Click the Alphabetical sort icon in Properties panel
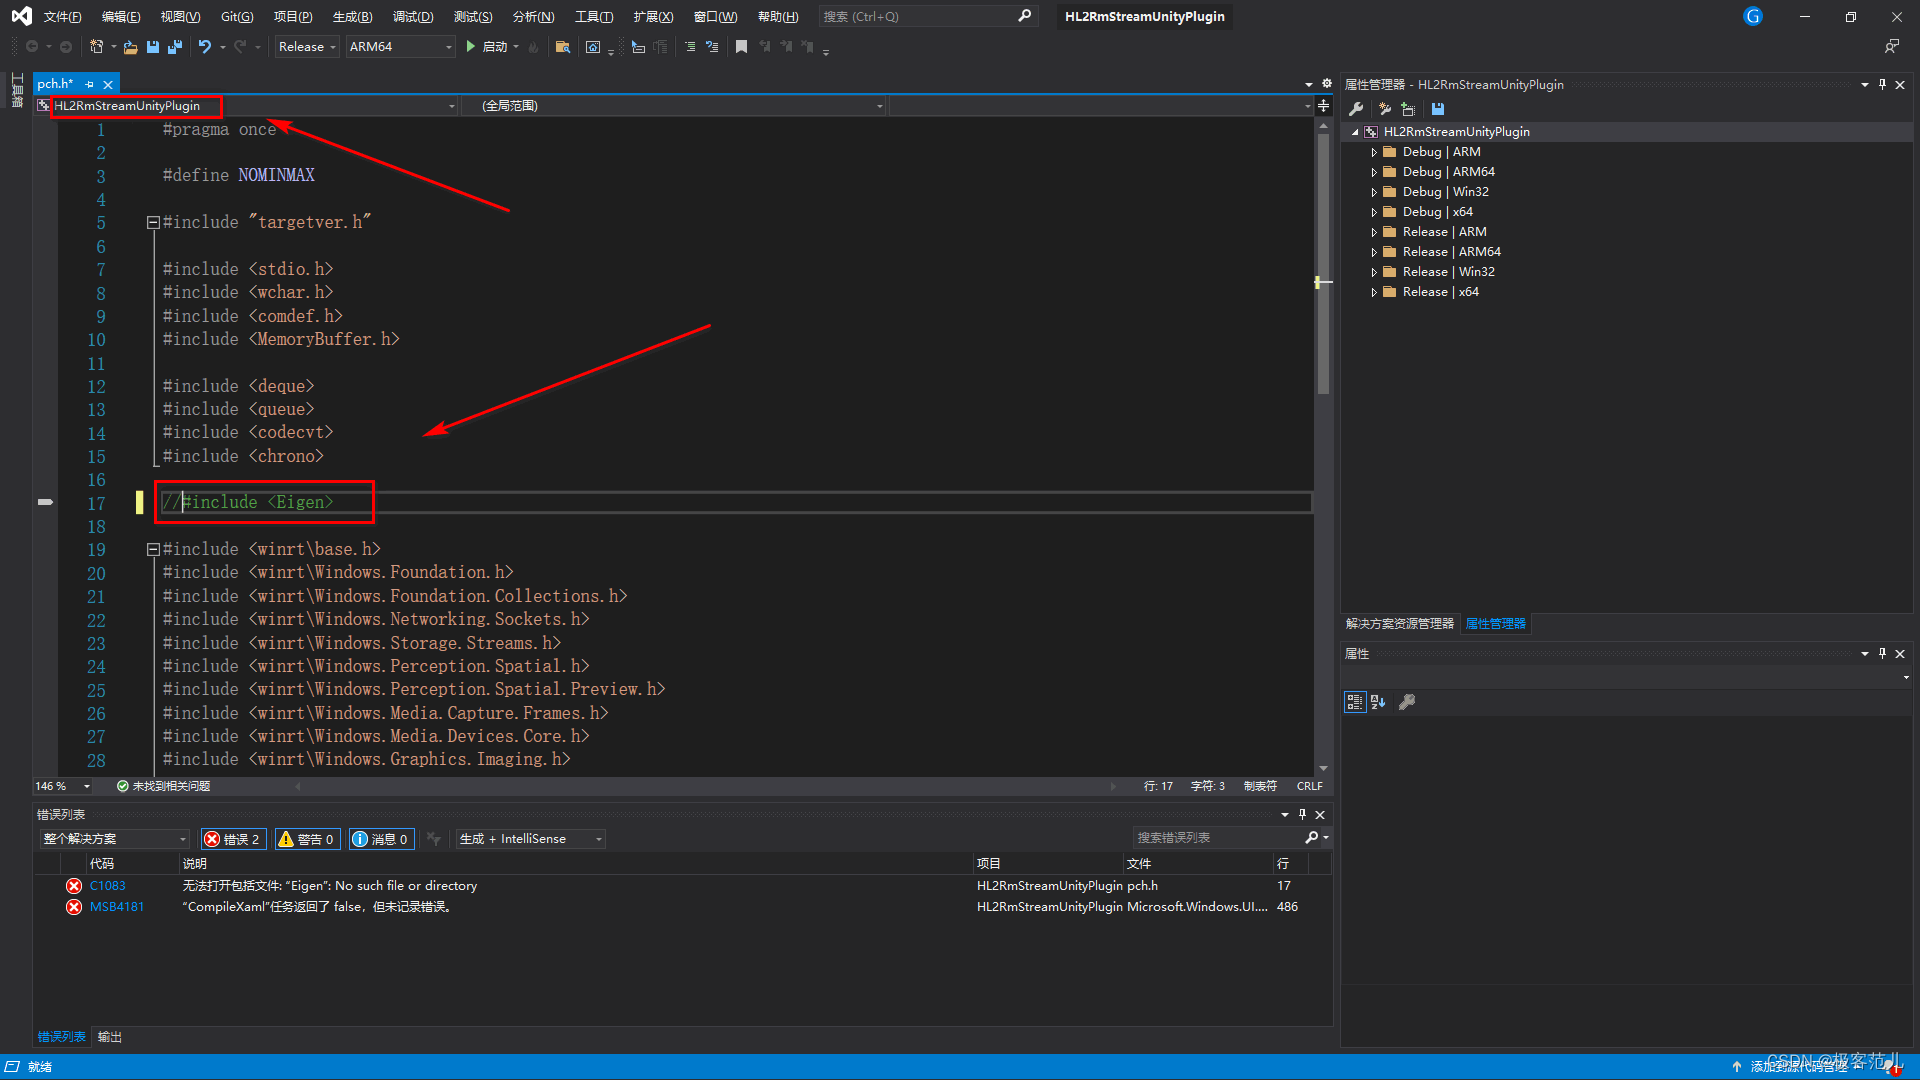 click(x=1378, y=702)
